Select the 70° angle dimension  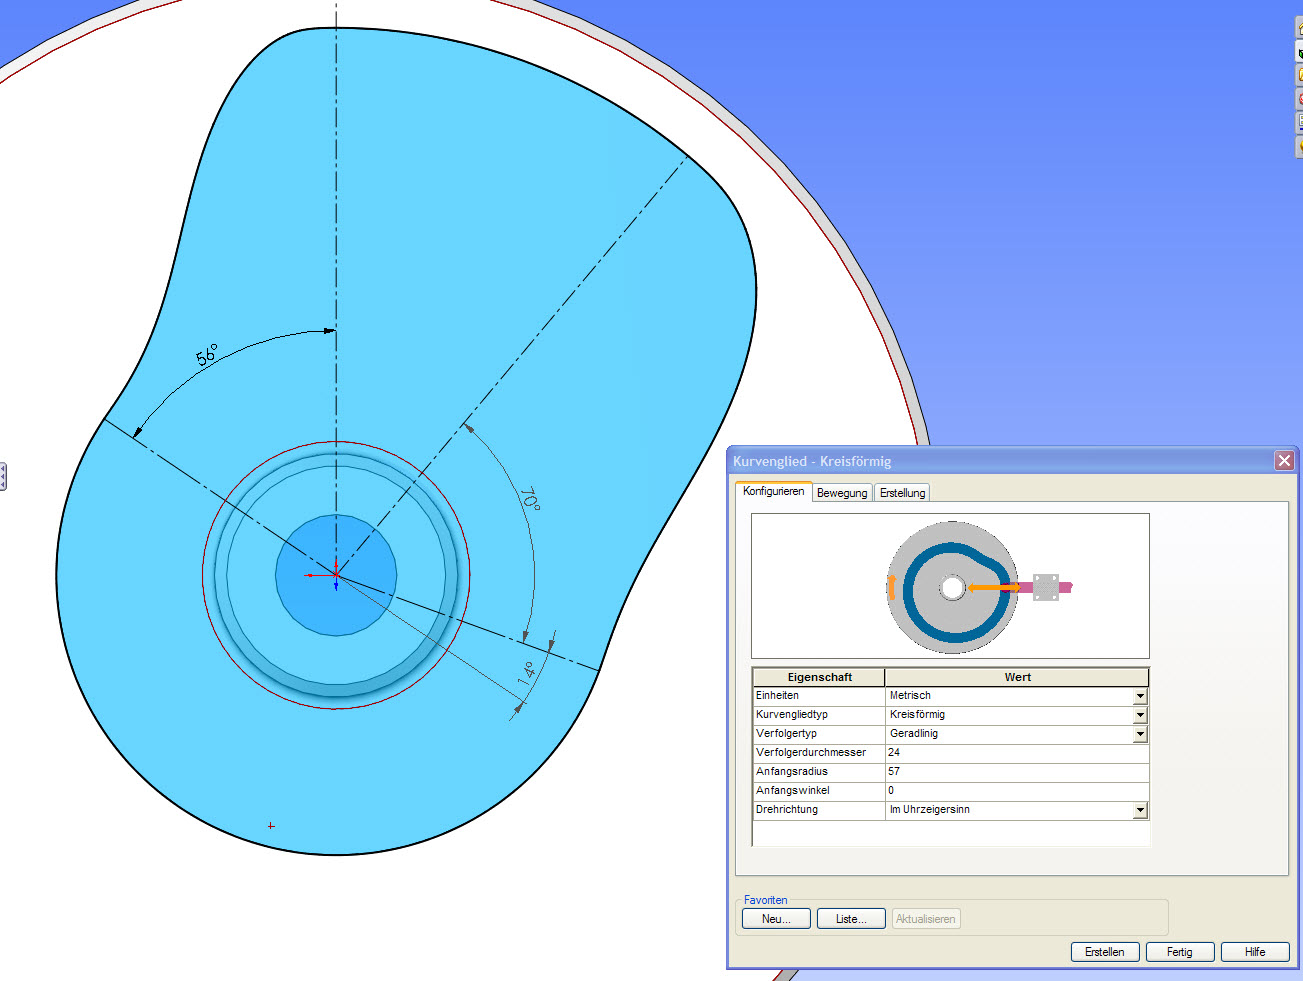(530, 499)
